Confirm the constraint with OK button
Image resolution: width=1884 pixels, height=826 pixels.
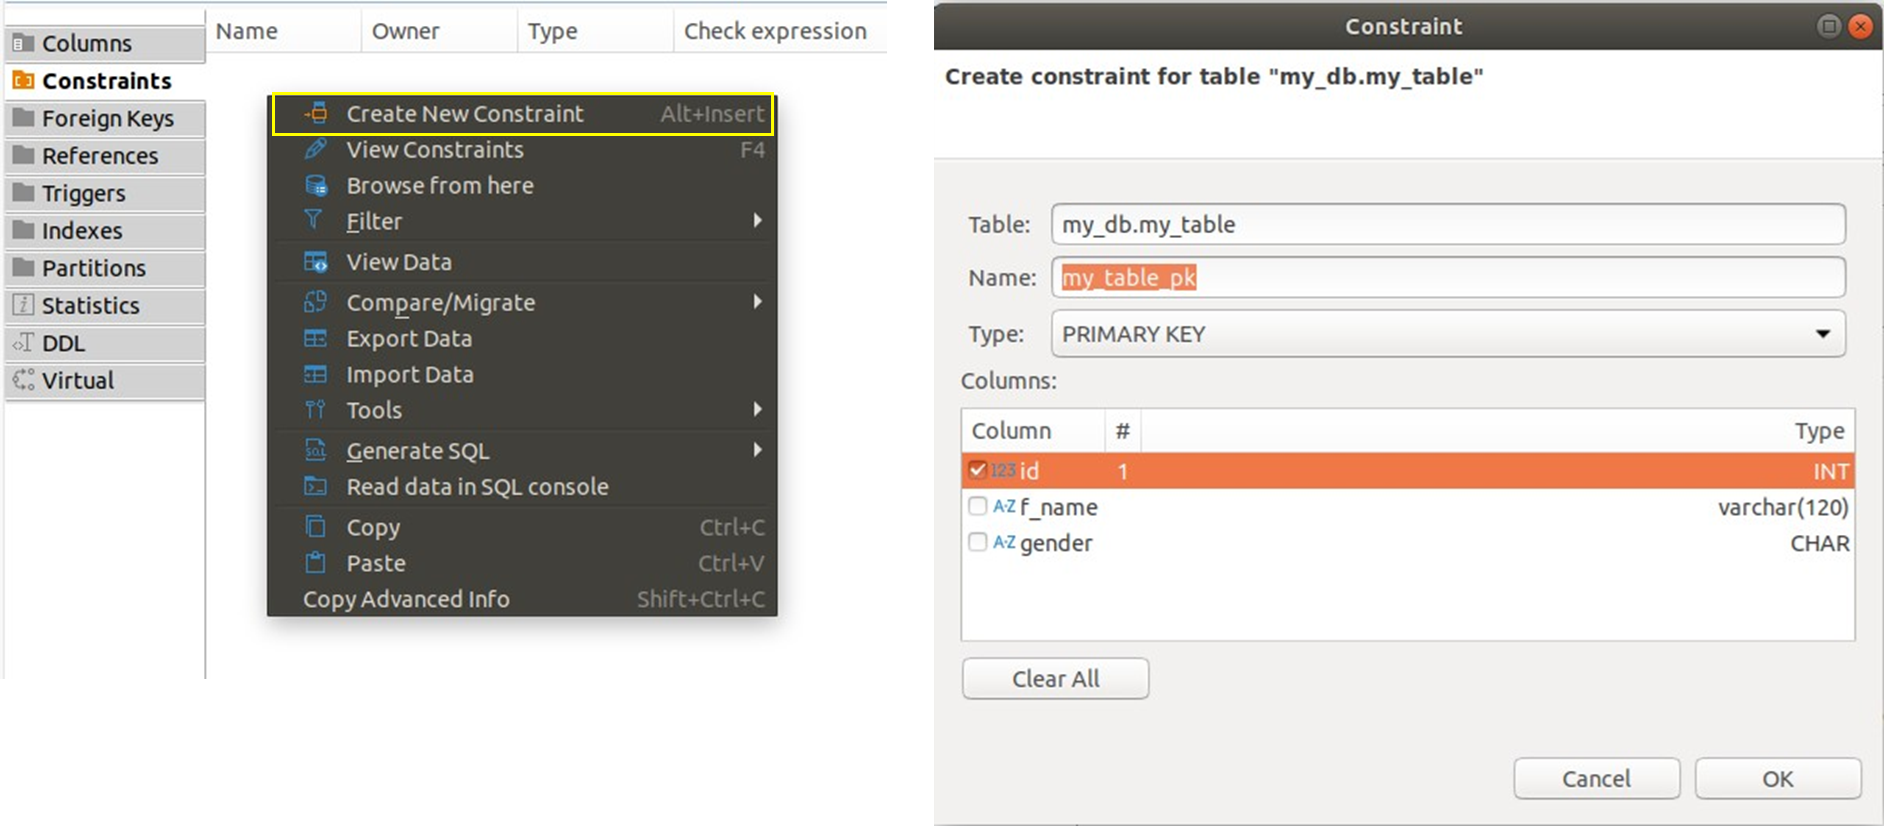1777,779
